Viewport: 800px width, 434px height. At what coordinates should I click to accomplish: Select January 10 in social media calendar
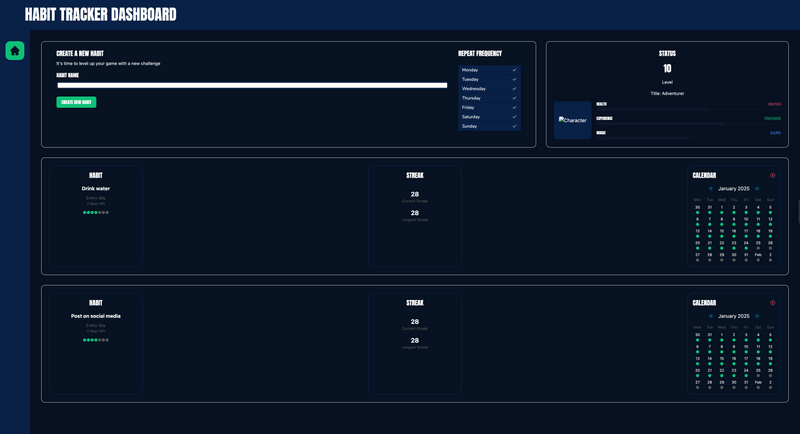pyautogui.click(x=746, y=349)
